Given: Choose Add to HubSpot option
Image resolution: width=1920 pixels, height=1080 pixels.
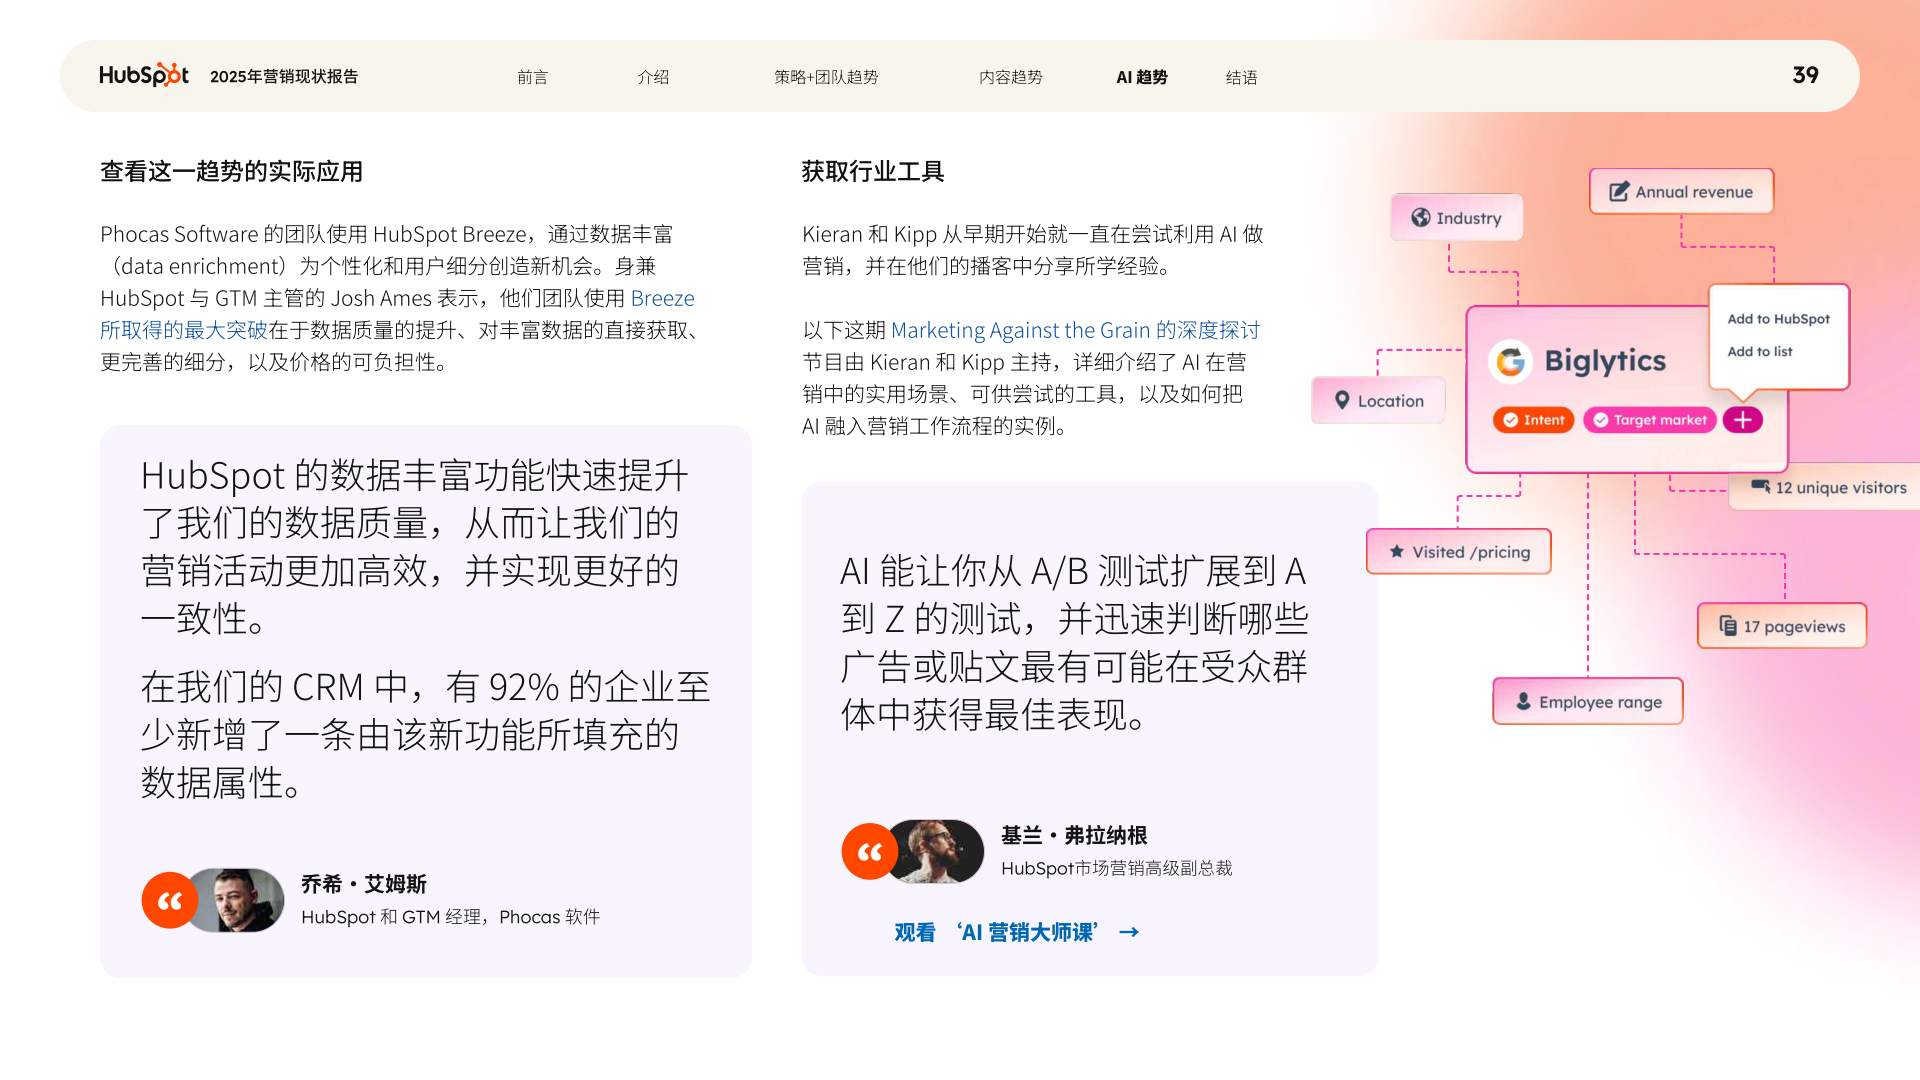Looking at the screenshot, I should pyautogui.click(x=1778, y=319).
